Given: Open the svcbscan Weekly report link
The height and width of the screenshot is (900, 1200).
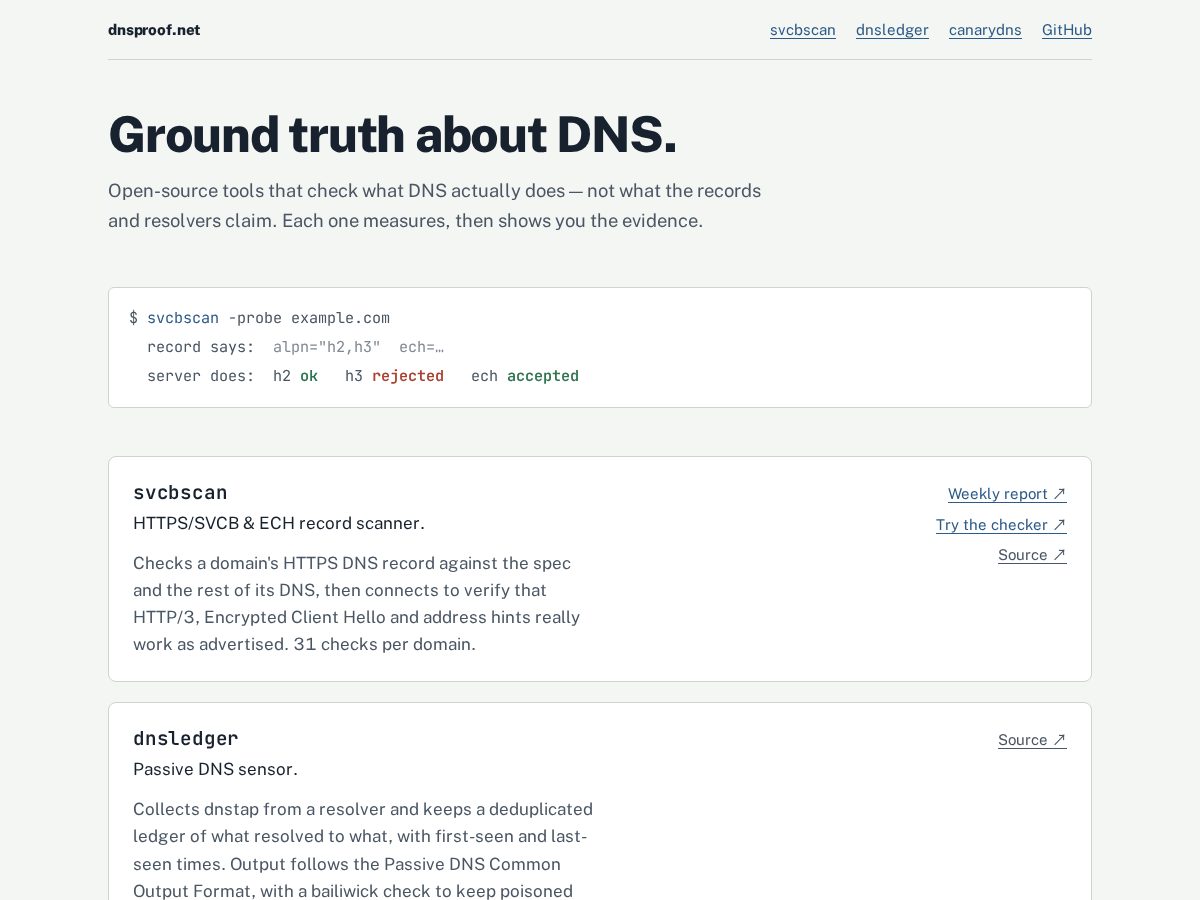Looking at the screenshot, I should pos(1007,494).
